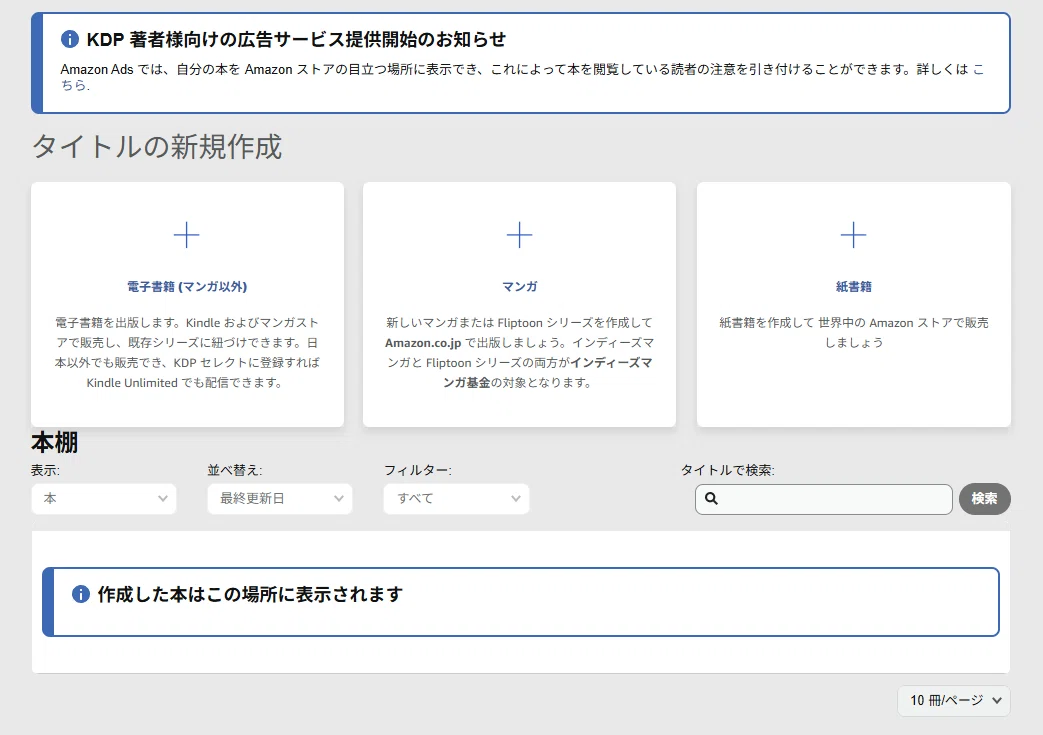Click the タイトルで検索 label
The width and height of the screenshot is (1043, 735).
[x=728, y=470]
